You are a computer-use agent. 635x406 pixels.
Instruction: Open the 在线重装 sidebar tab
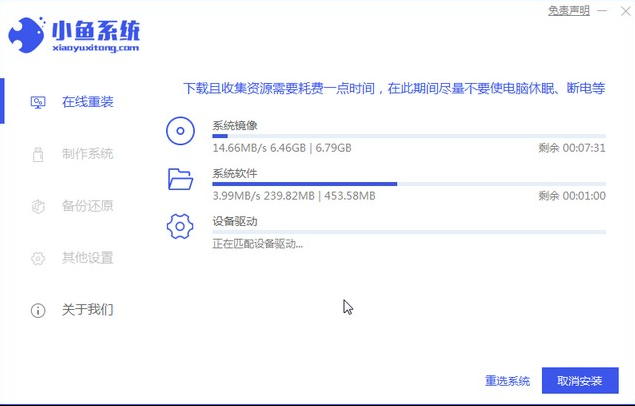coord(87,102)
